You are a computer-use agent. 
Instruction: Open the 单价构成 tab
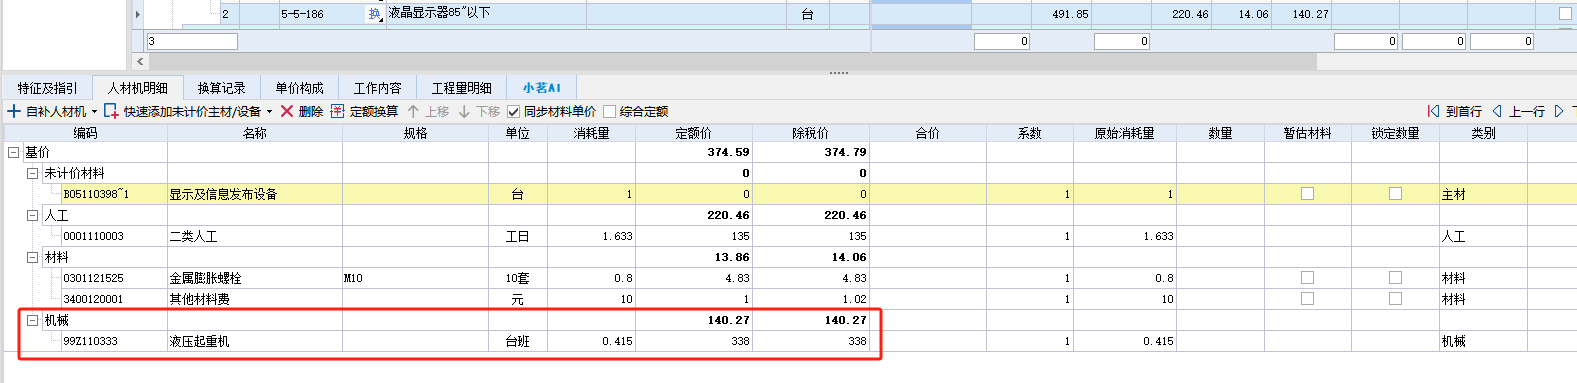pos(300,88)
